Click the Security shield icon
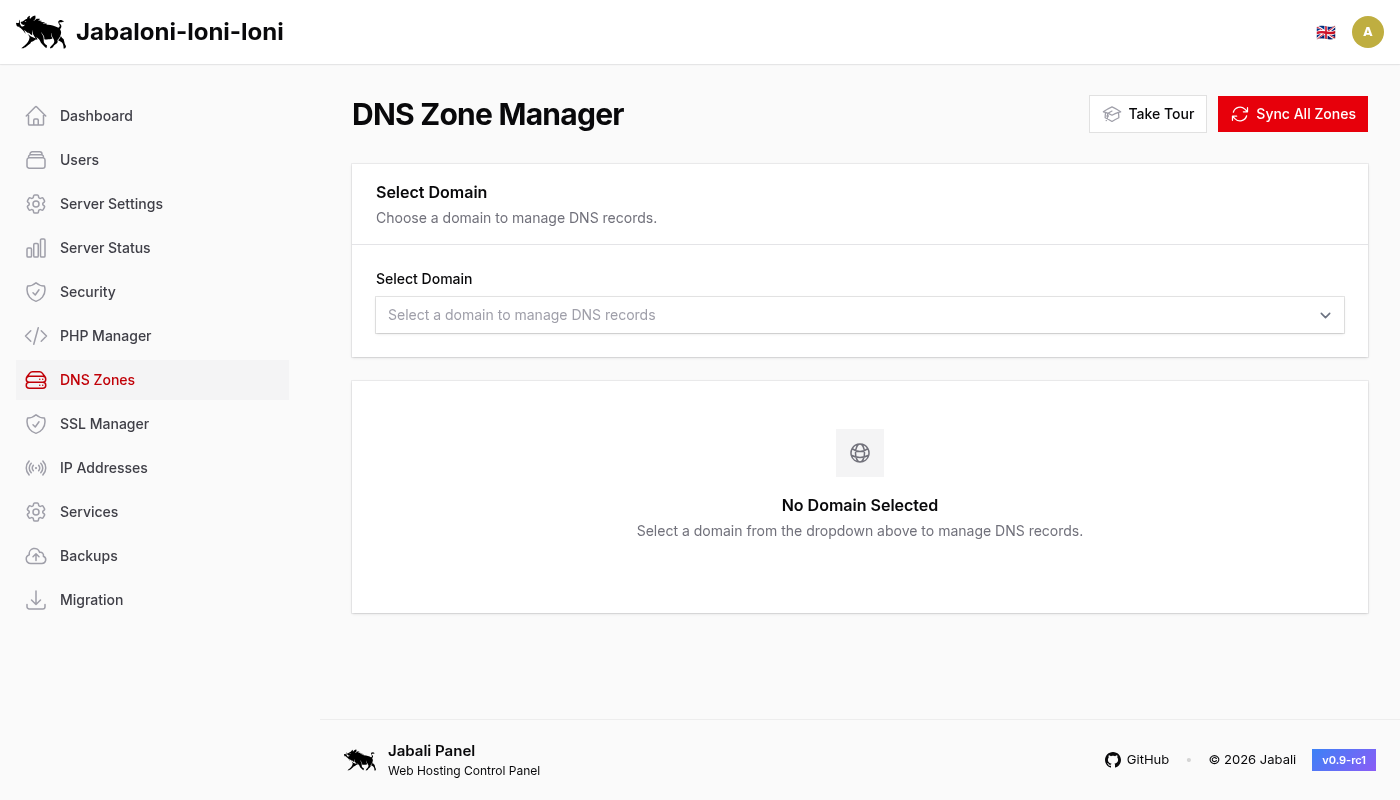Image resolution: width=1400 pixels, height=800 pixels. 36,292
